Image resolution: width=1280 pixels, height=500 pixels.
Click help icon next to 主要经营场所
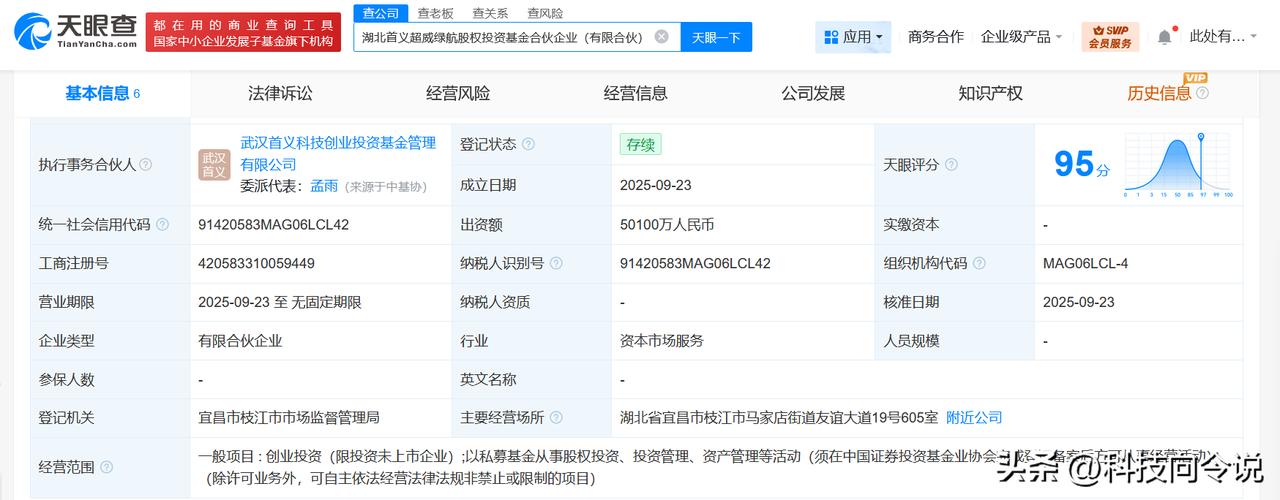556,418
